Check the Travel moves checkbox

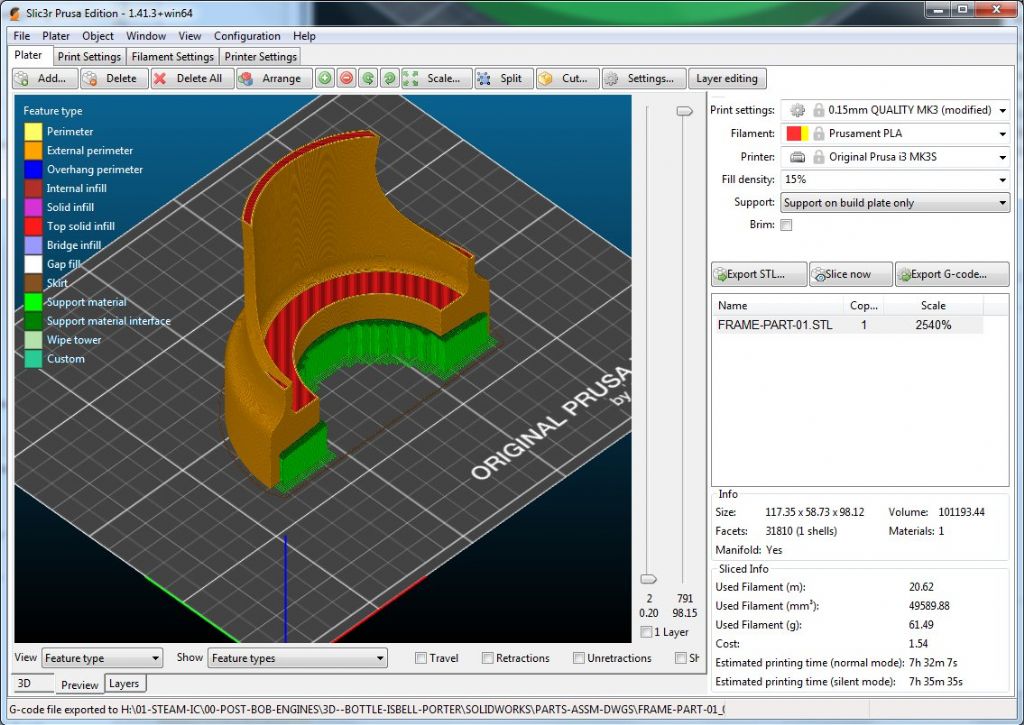(421, 658)
